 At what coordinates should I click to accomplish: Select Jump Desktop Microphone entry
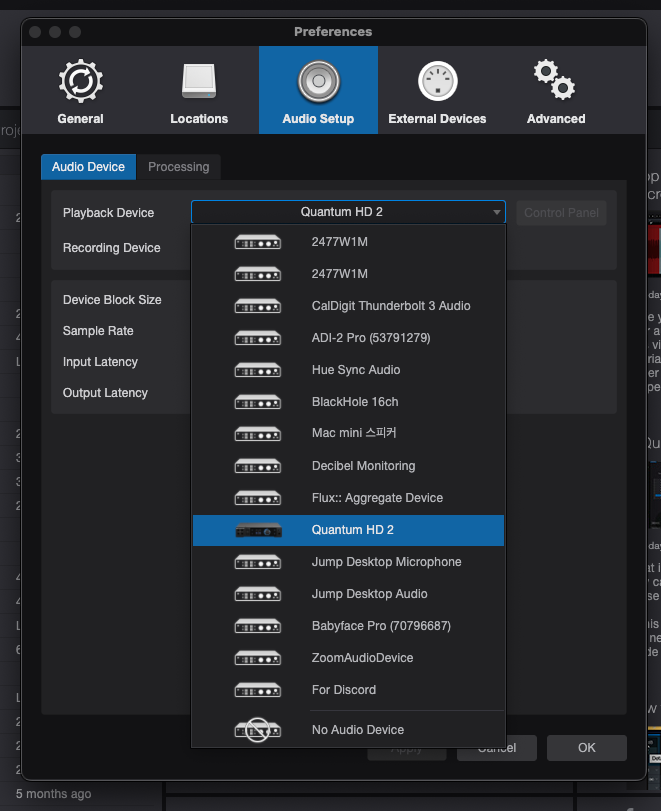pos(348,562)
